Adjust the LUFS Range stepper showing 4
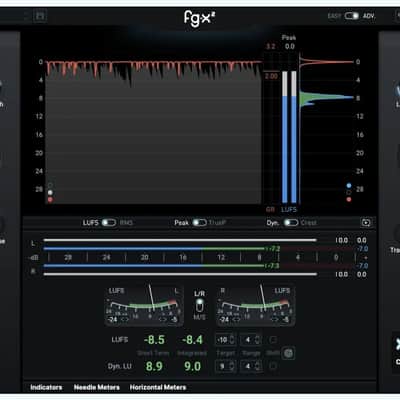Image resolution: width=400 pixels, height=400 pixels. [x=251, y=340]
